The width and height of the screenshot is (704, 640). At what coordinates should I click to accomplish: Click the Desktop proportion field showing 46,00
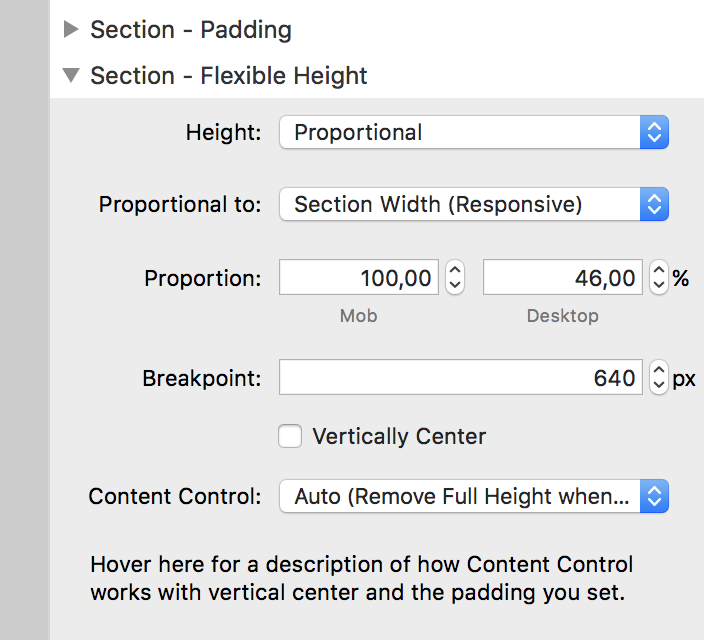(562, 278)
